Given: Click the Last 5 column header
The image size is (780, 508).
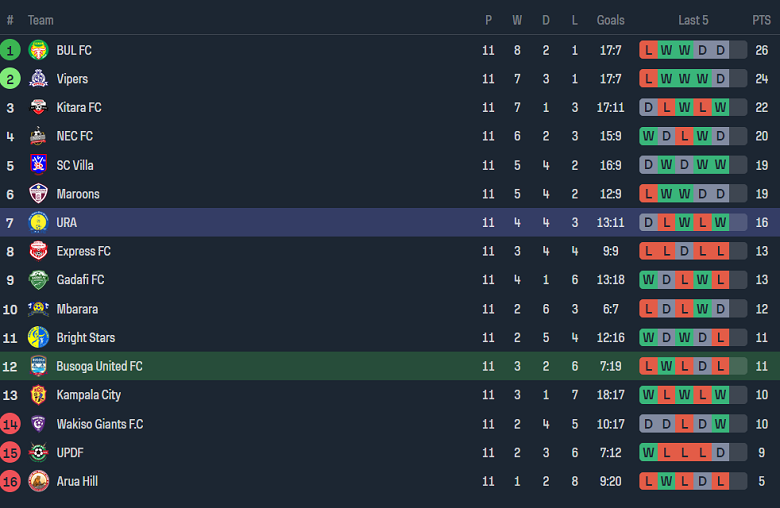Looking at the screenshot, I should click(693, 20).
